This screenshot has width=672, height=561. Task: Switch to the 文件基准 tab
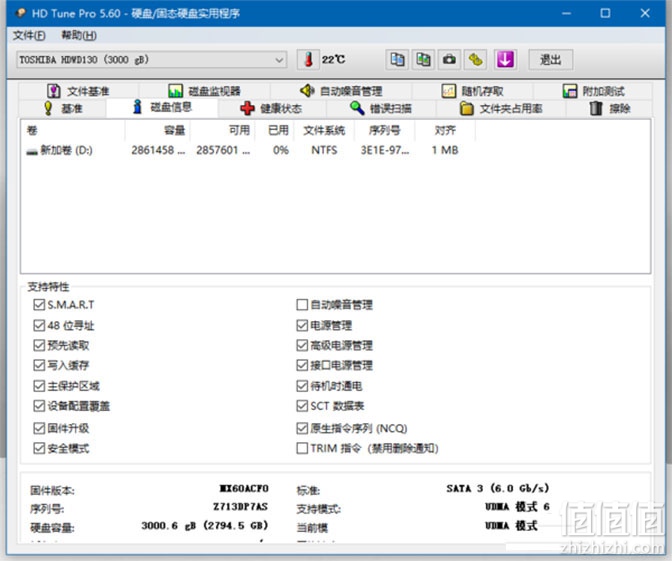pyautogui.click(x=78, y=91)
